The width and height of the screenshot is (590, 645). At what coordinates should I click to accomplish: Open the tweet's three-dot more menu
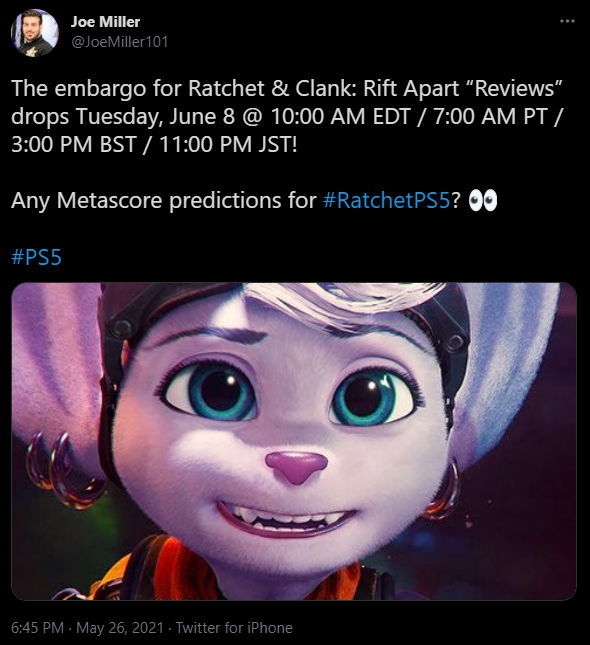(x=567, y=21)
